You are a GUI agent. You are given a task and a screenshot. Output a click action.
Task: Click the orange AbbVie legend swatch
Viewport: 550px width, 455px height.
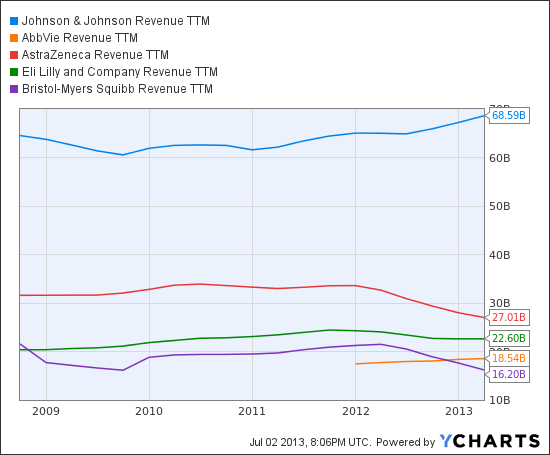(x=14, y=38)
